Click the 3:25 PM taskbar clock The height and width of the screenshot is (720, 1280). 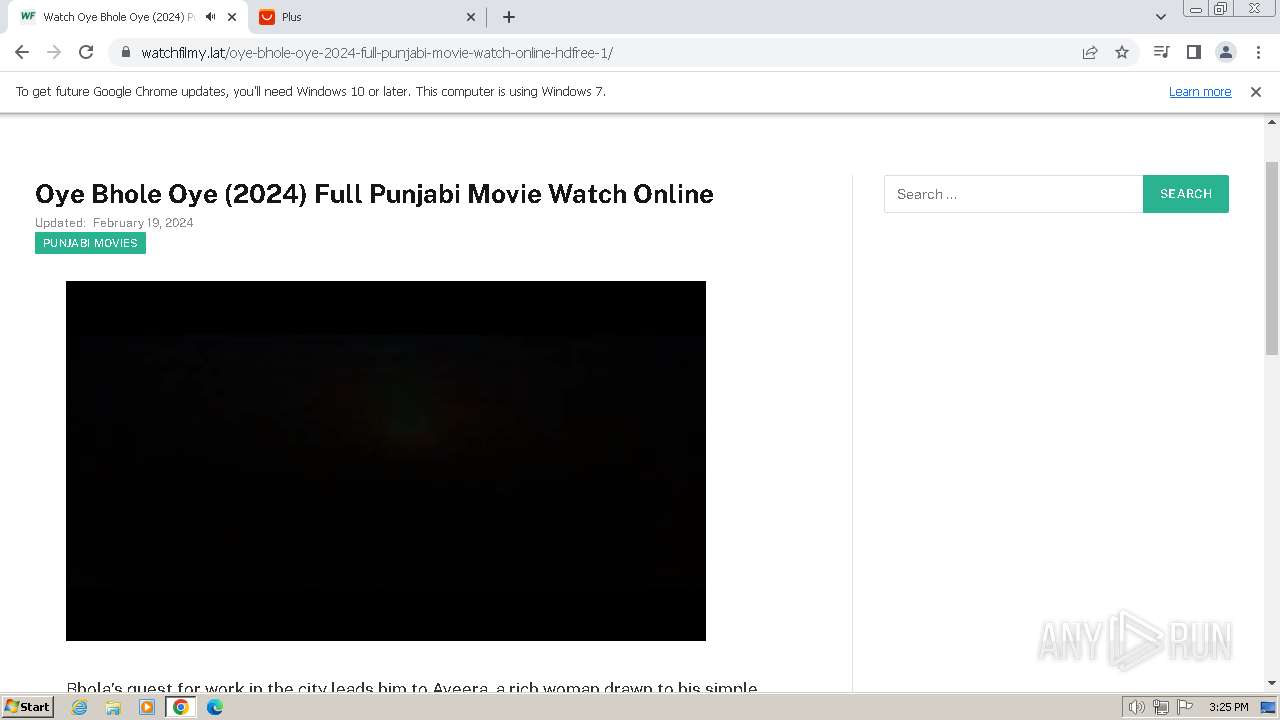pos(1228,707)
